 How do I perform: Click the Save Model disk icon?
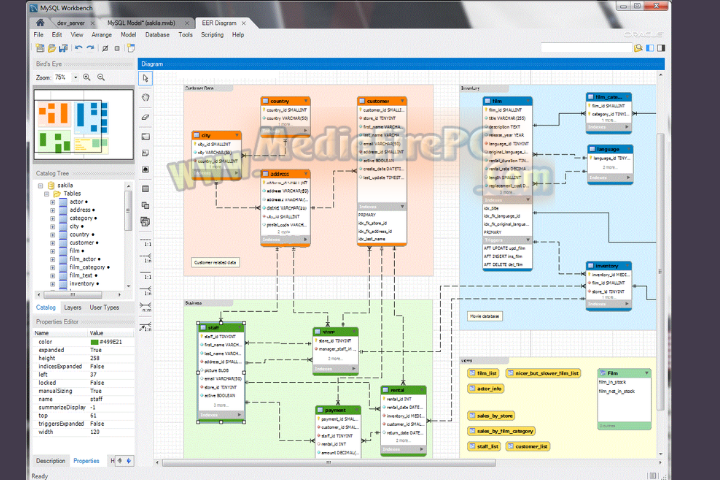[x=63, y=48]
